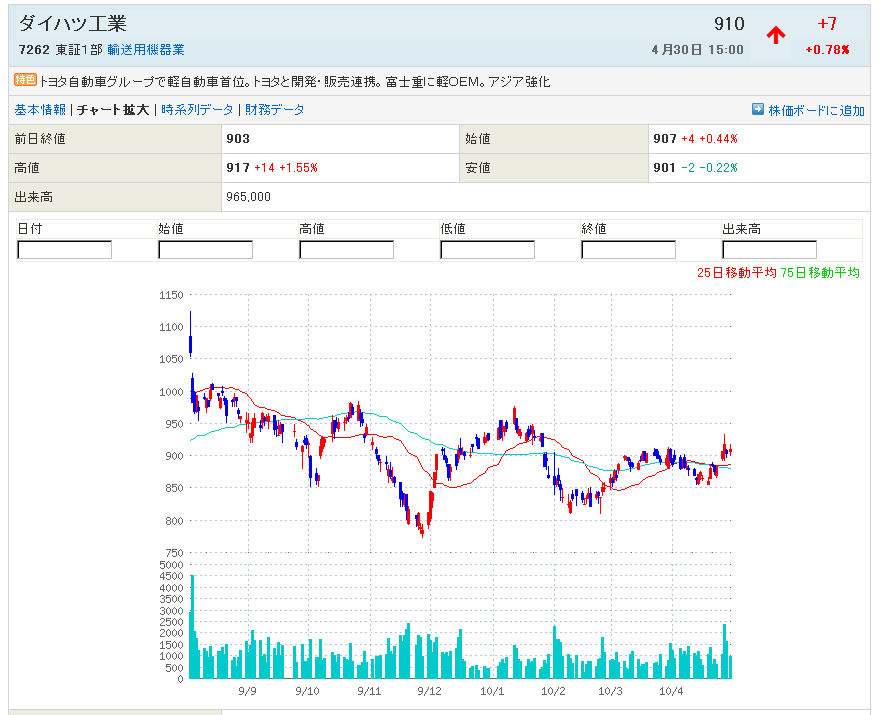Select the 高値 input box above the chart
879x715 pixels.
coord(346,250)
